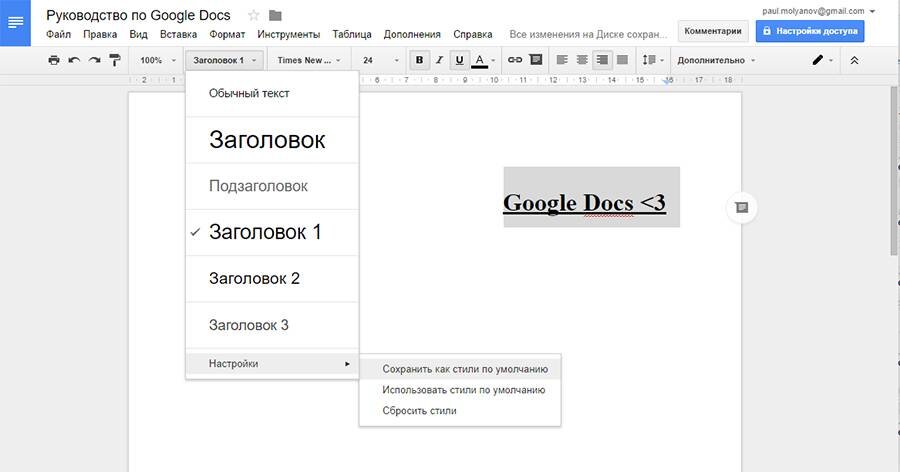Image resolution: width=900 pixels, height=472 pixels.
Task: Expand the Дополнительно toolbar menu
Action: click(x=716, y=60)
